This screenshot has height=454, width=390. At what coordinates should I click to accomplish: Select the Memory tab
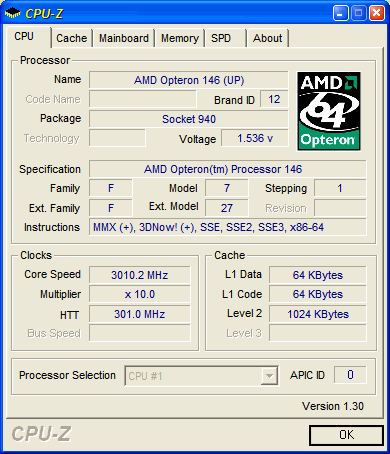click(x=180, y=38)
